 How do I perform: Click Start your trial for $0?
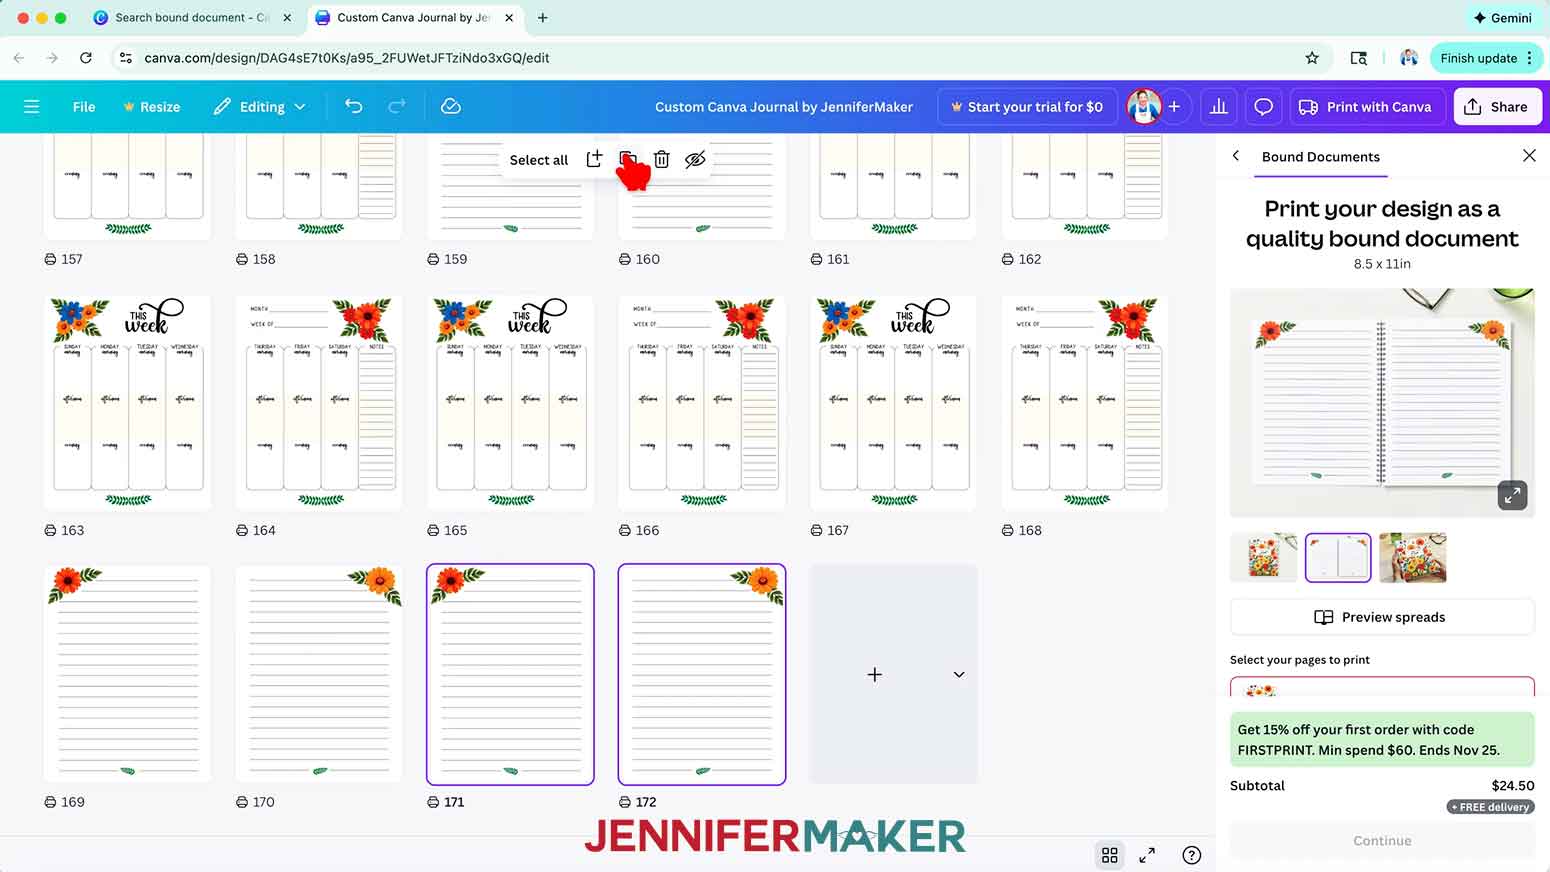coord(1026,106)
